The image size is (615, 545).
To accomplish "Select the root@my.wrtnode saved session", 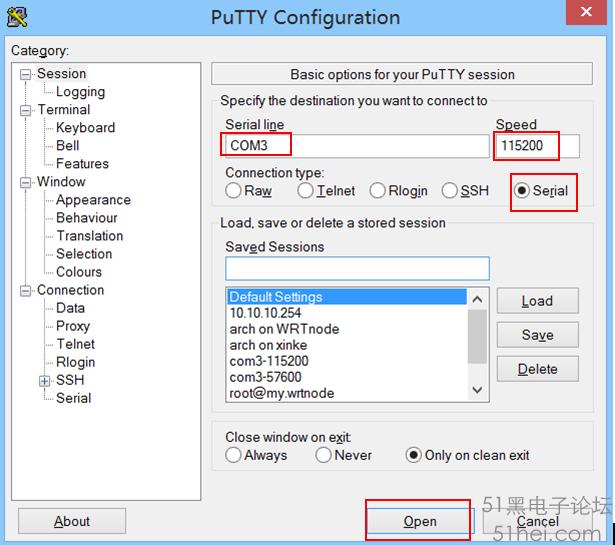I will 347,393.
